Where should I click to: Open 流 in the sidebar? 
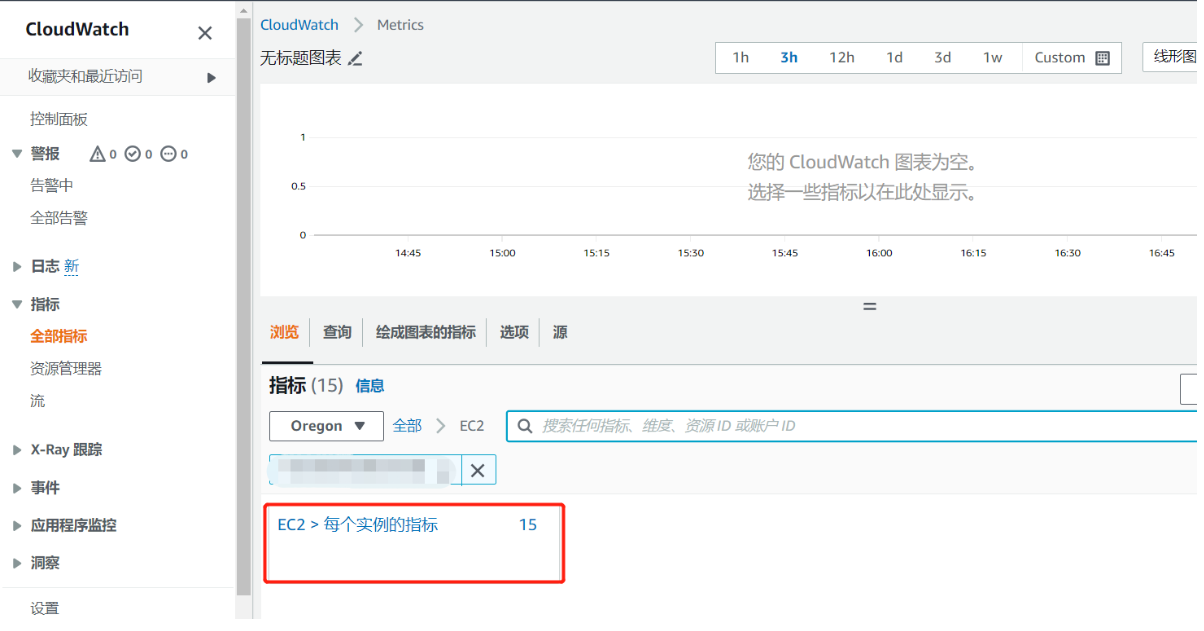click(37, 401)
